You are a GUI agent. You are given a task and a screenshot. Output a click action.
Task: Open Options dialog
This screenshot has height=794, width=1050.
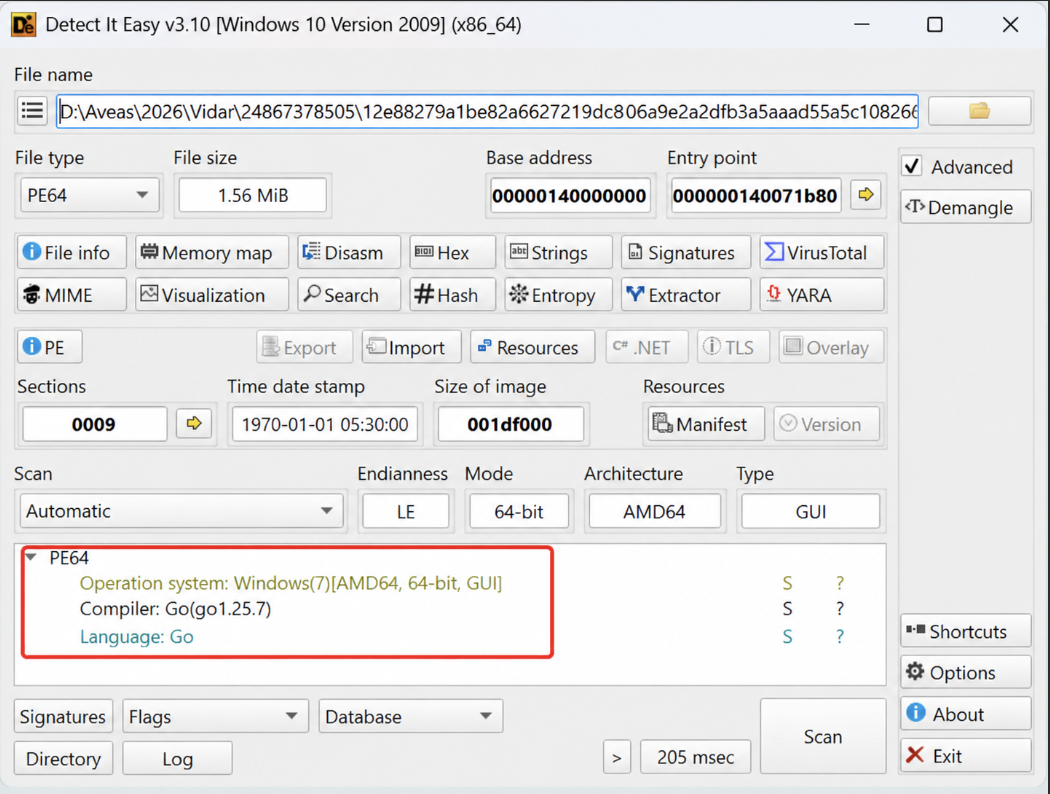click(965, 672)
